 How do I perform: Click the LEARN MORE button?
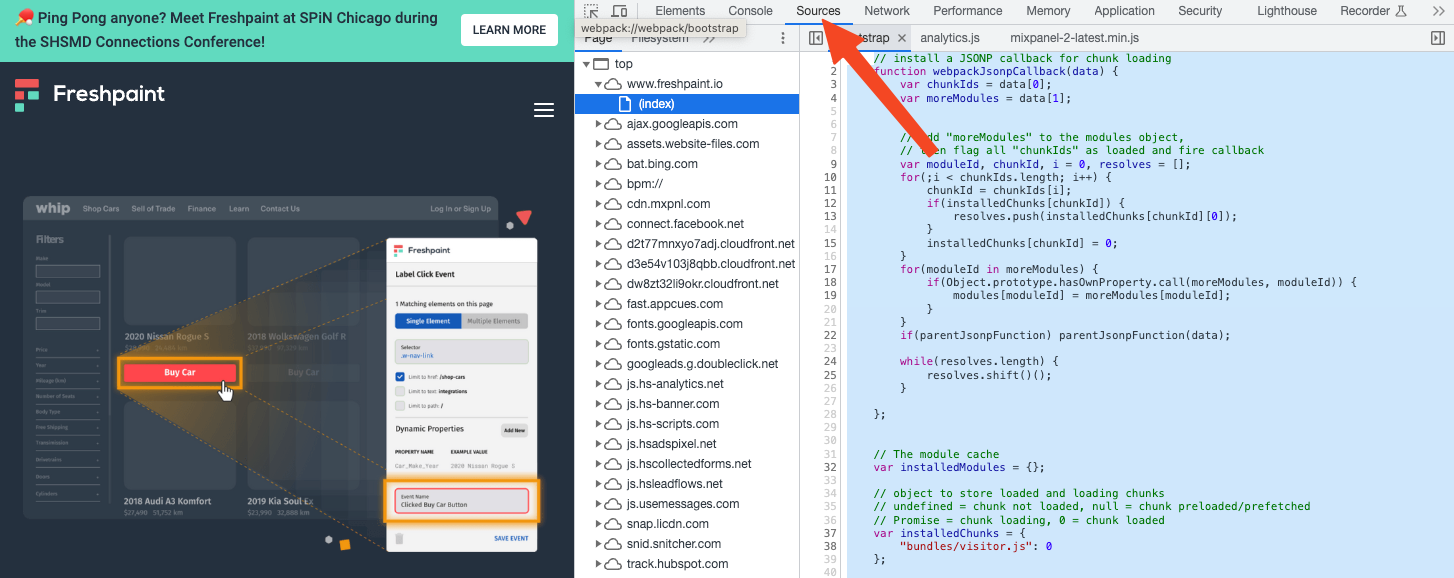[x=509, y=30]
